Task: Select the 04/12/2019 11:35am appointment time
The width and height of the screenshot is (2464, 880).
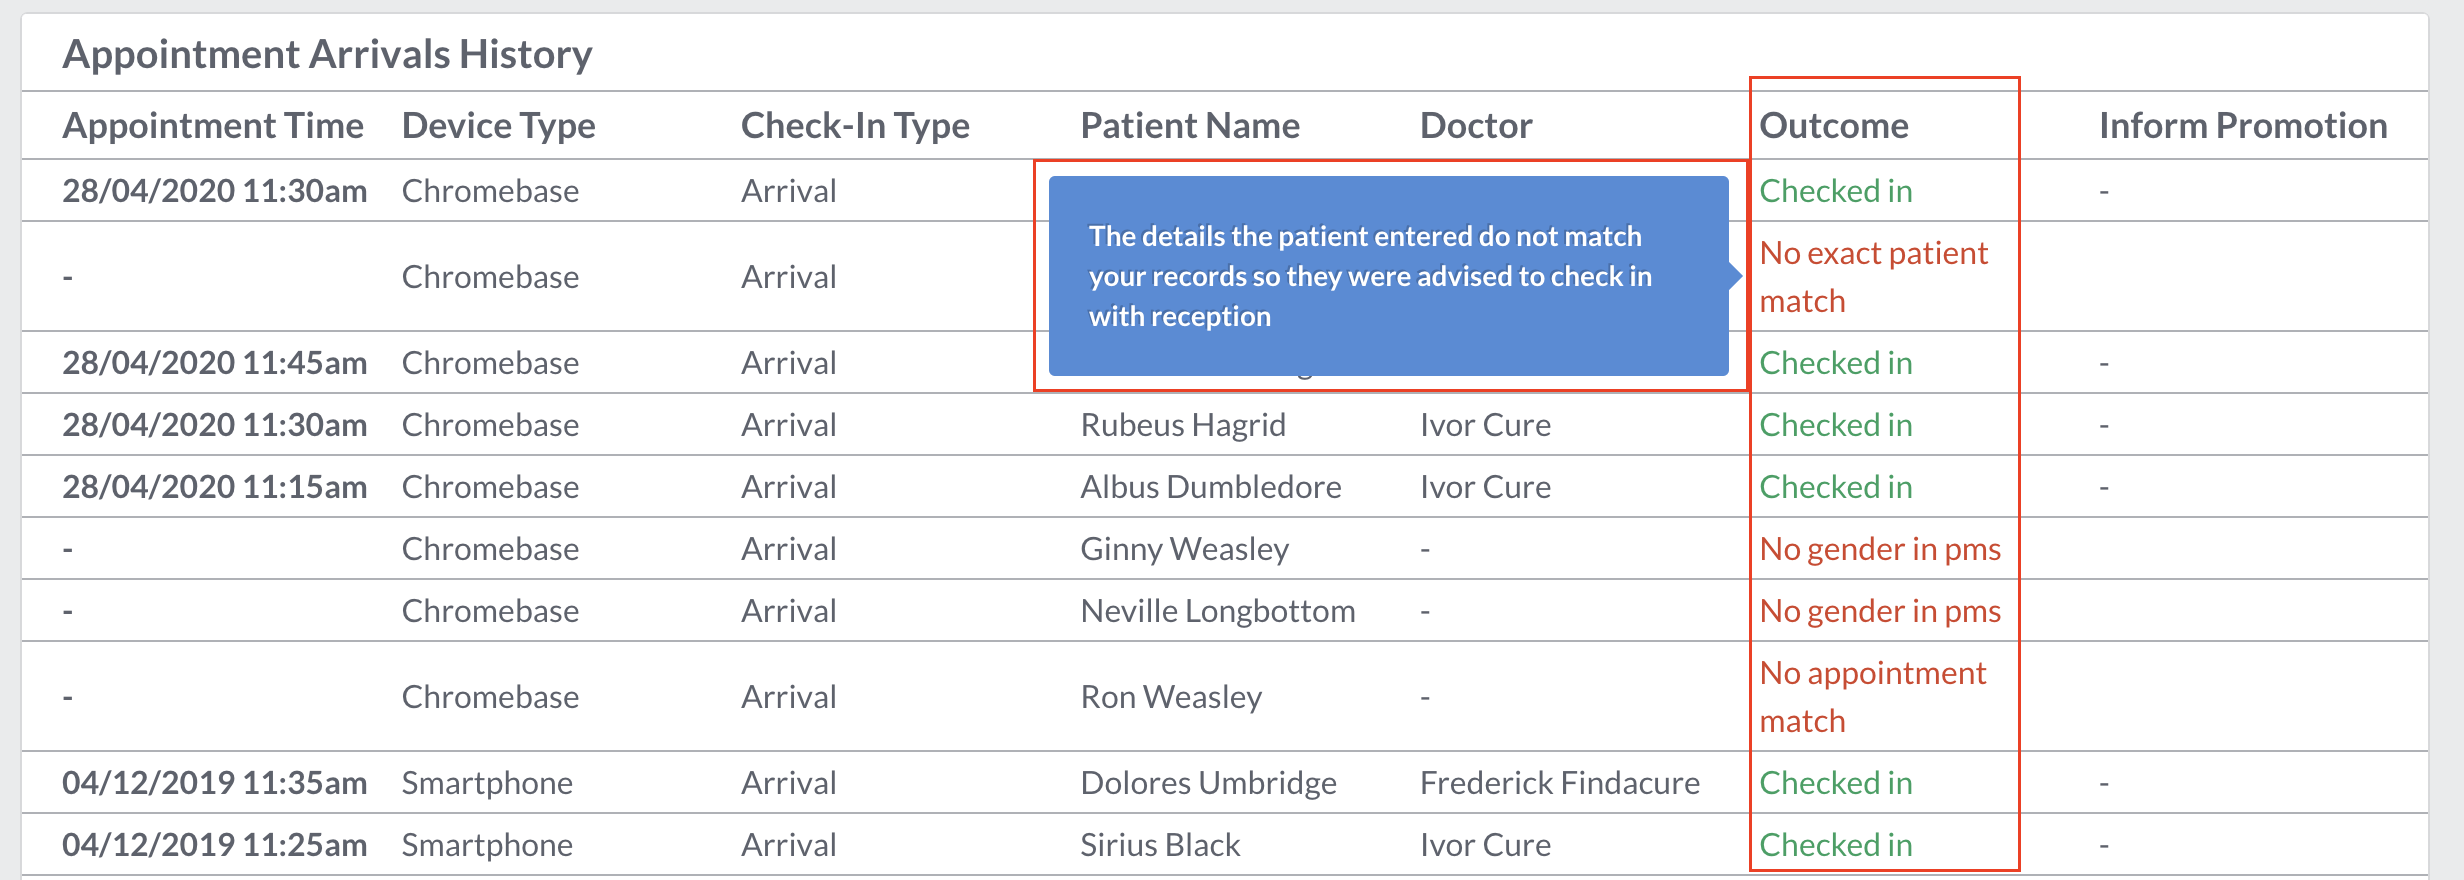Action: tap(214, 783)
